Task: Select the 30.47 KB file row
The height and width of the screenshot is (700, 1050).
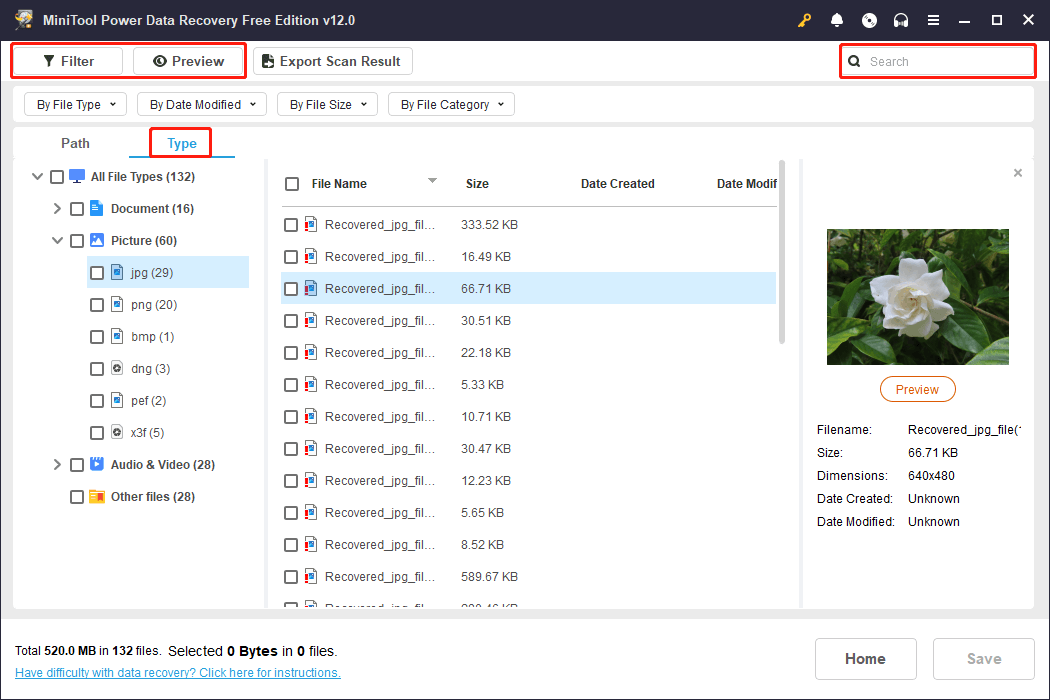Action: (x=528, y=449)
